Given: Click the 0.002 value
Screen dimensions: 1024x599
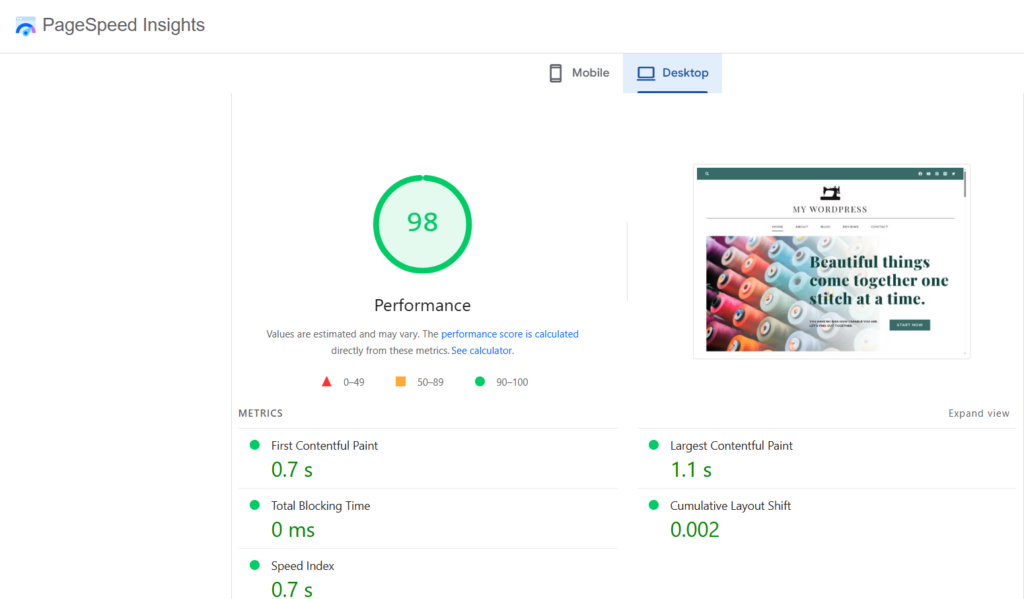Looking at the screenshot, I should click(x=695, y=530).
